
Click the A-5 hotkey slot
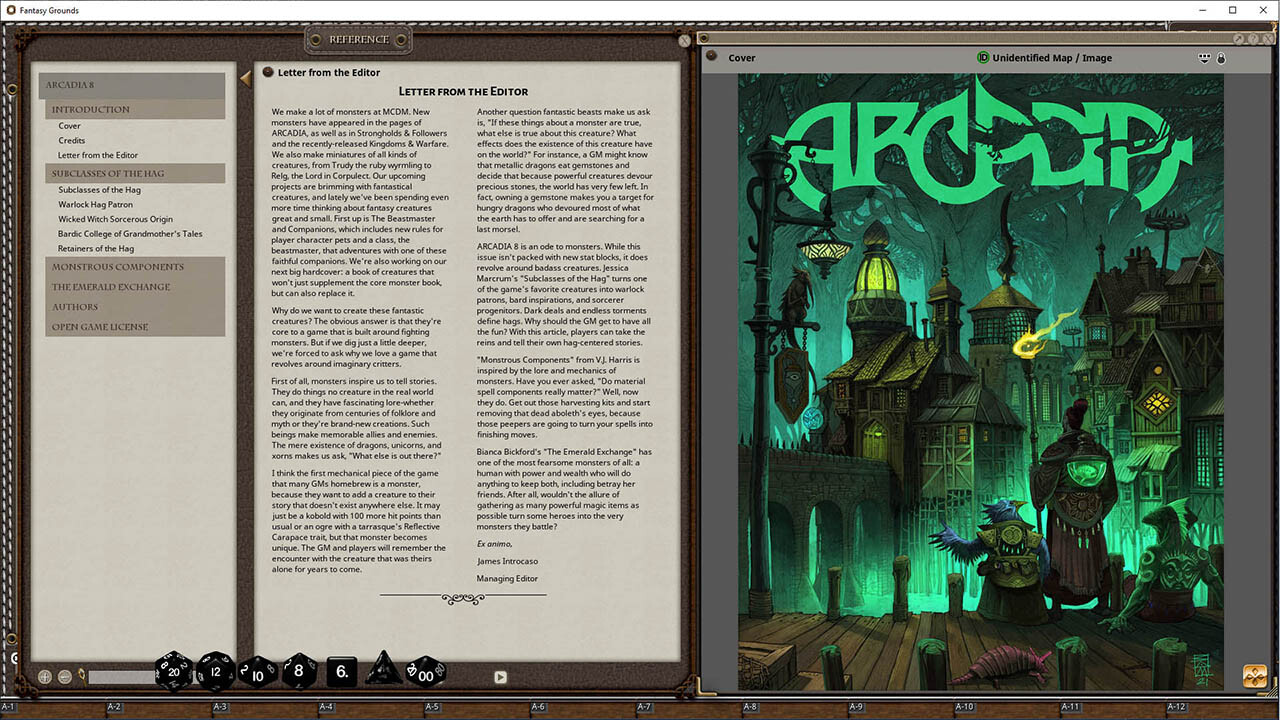click(432, 707)
